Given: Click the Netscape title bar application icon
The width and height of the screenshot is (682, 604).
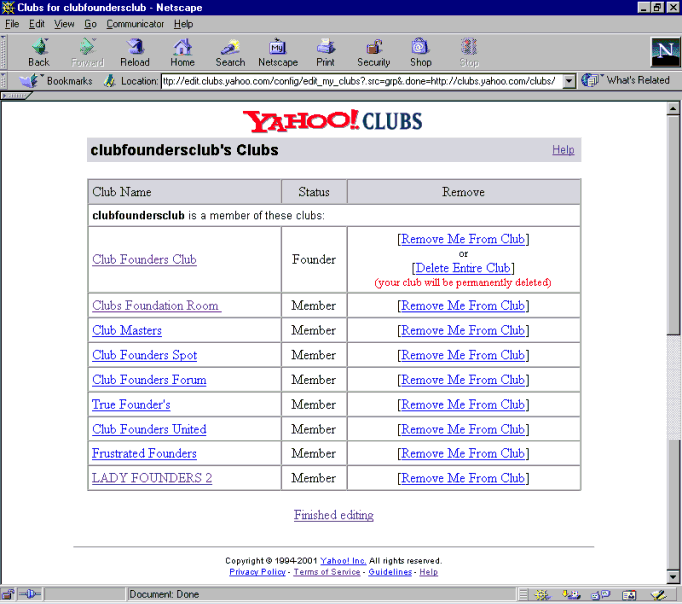Looking at the screenshot, I should click(8, 7).
